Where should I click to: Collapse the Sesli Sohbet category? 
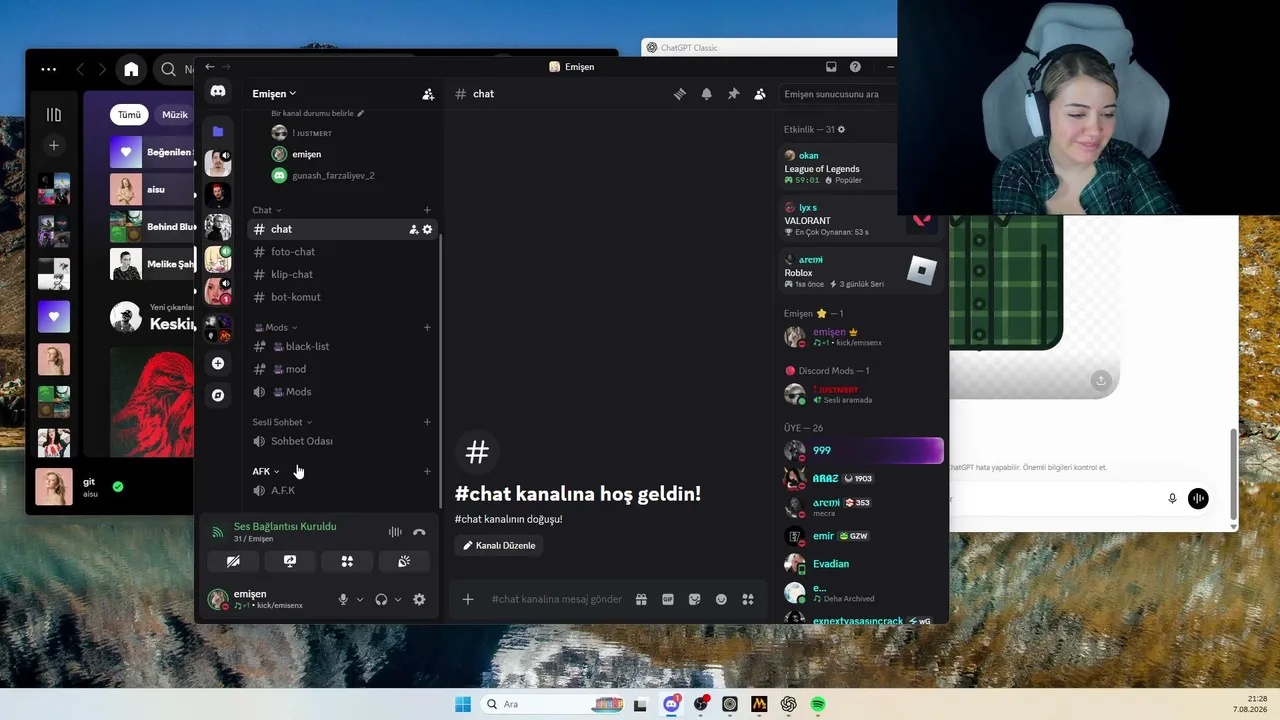tap(282, 422)
